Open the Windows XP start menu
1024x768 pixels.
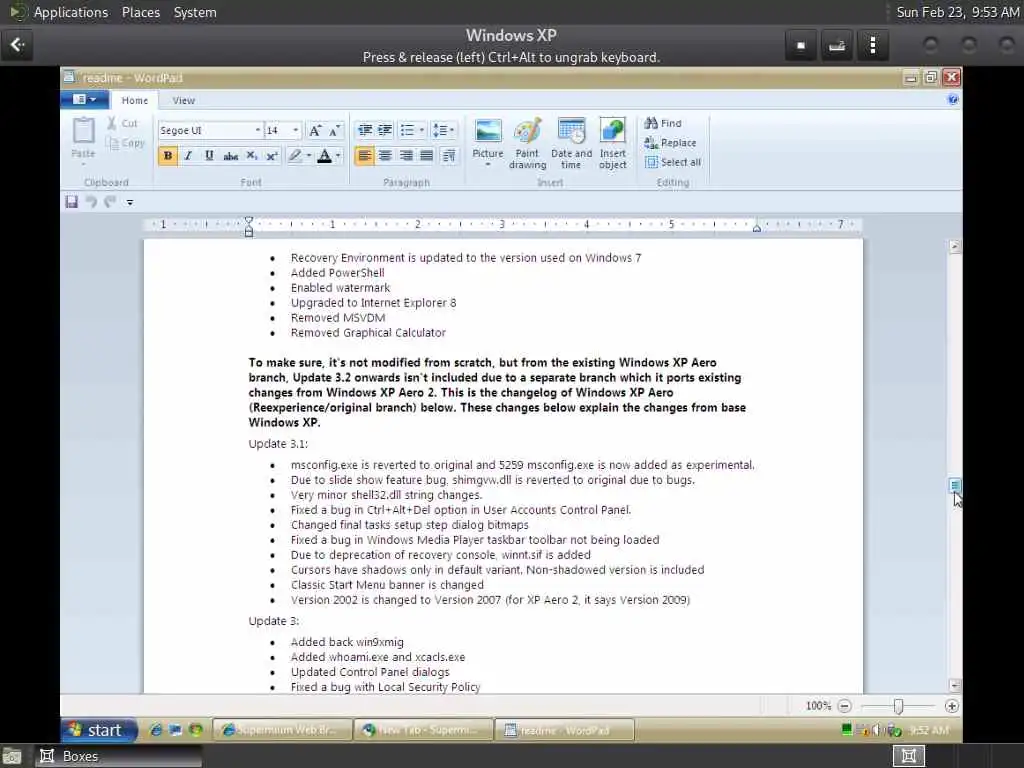click(99, 729)
